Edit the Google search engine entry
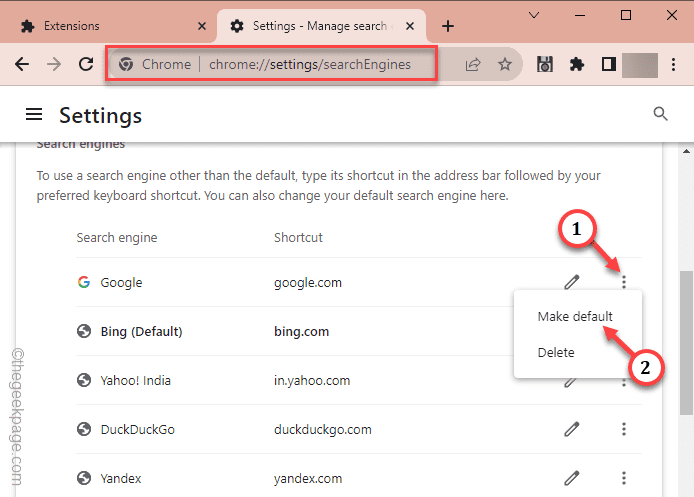 click(x=572, y=282)
